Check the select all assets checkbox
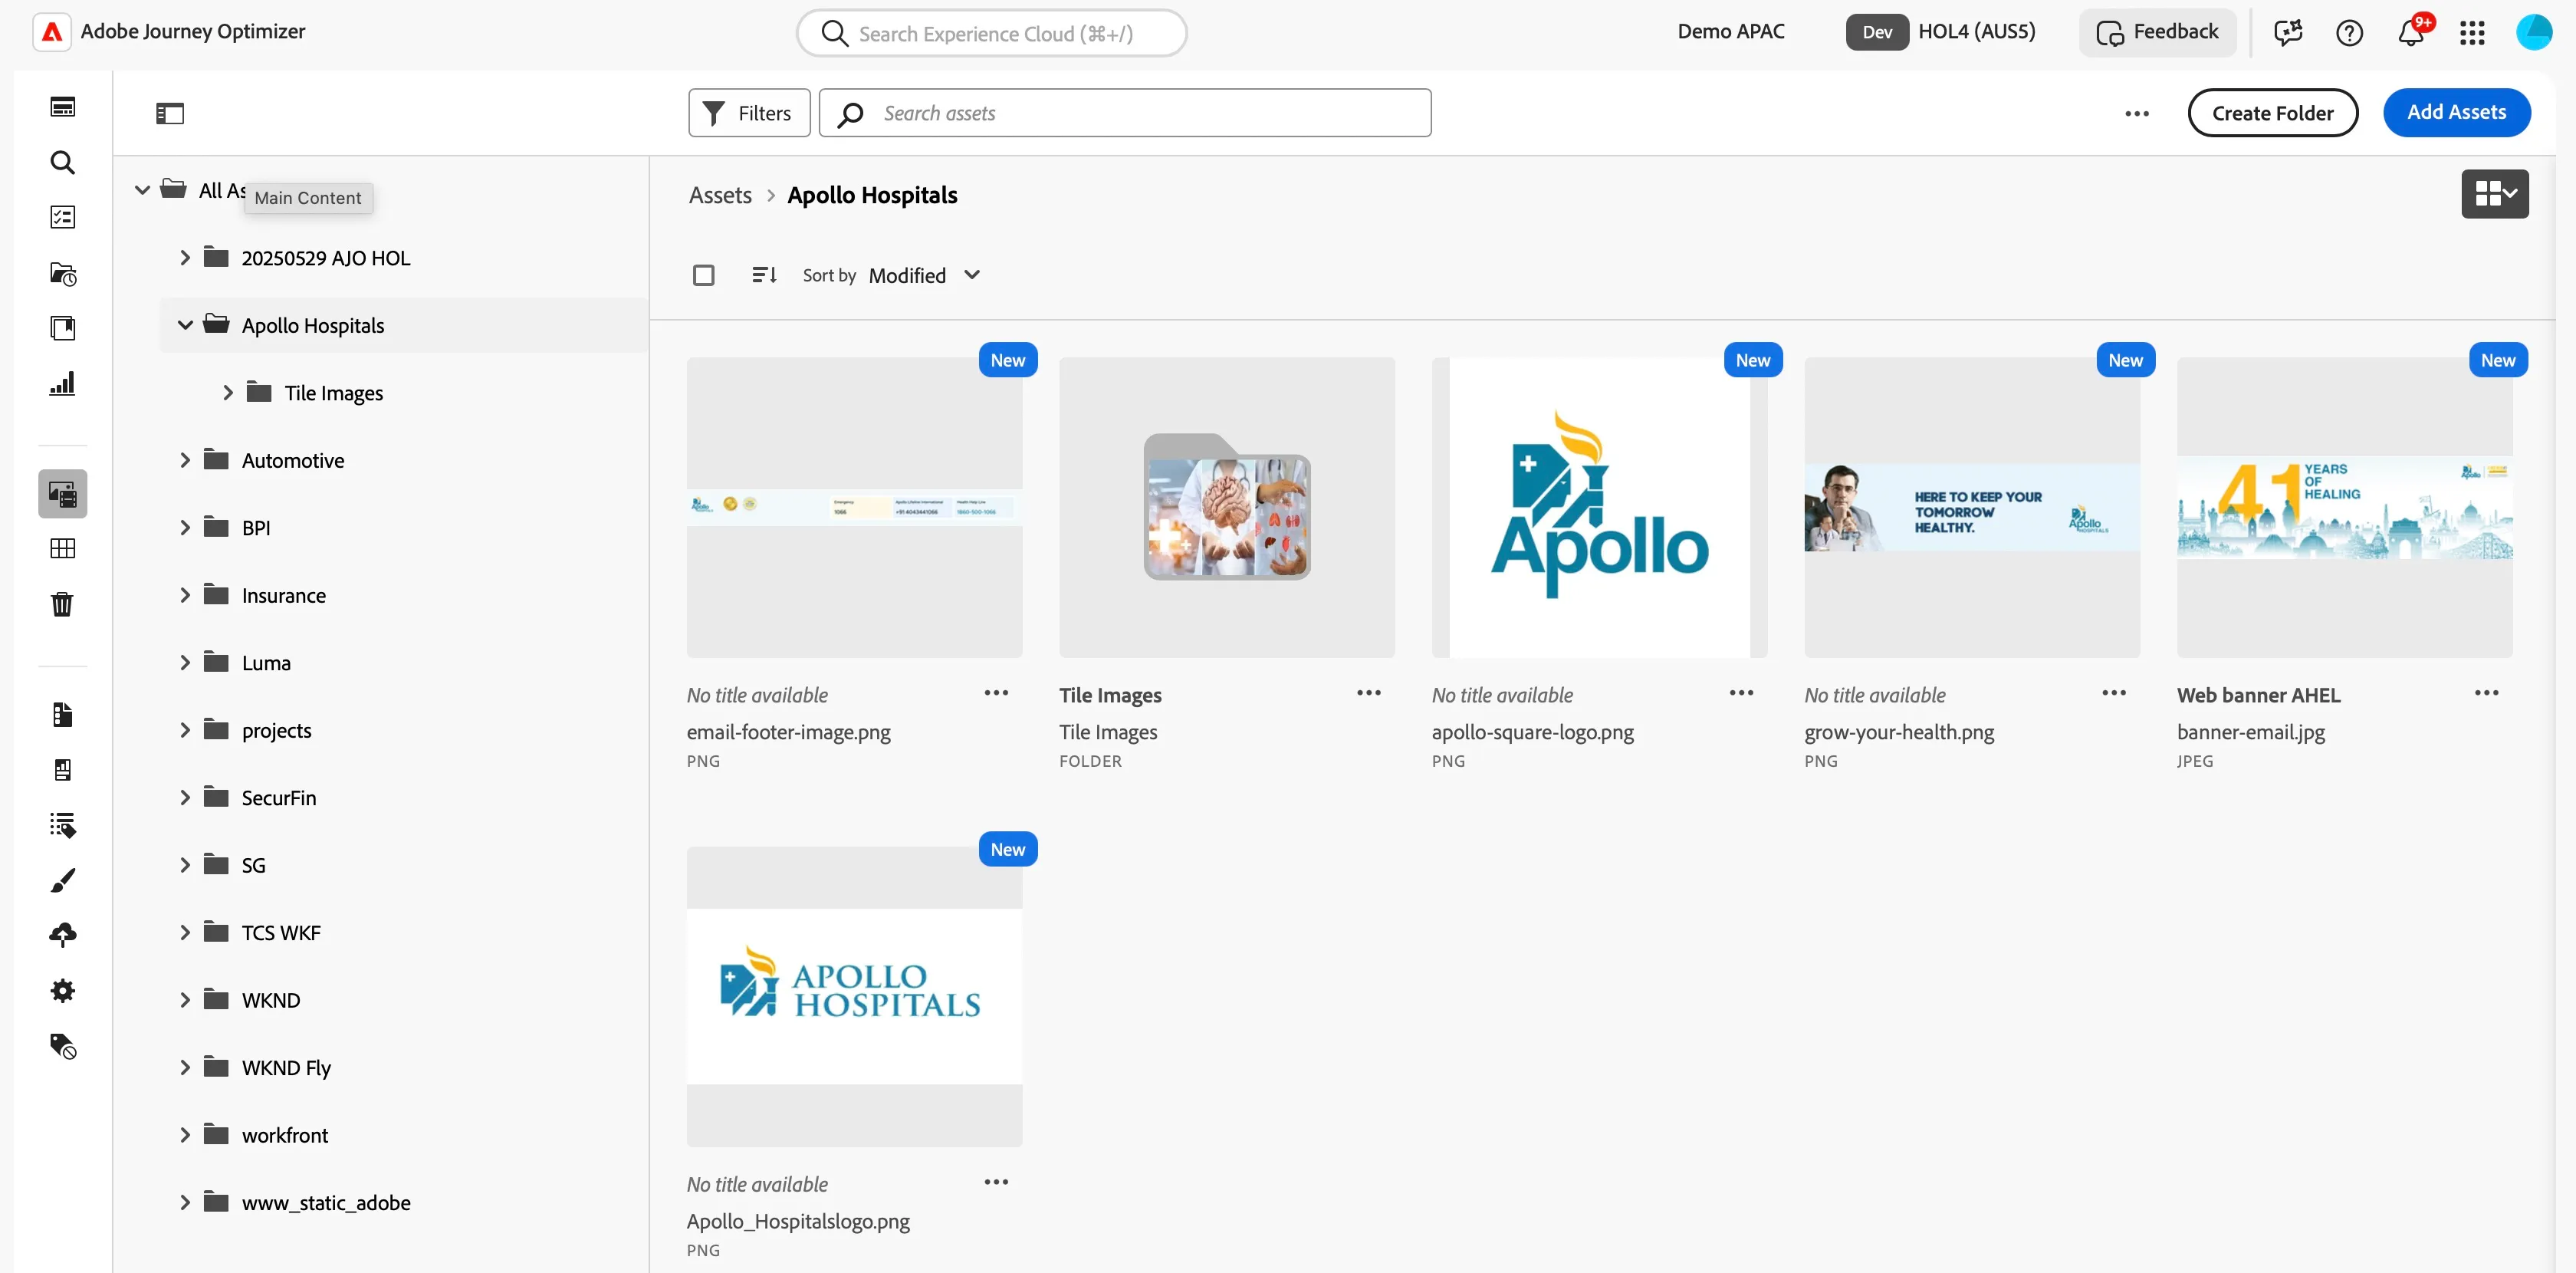The width and height of the screenshot is (2576, 1273). [x=704, y=275]
